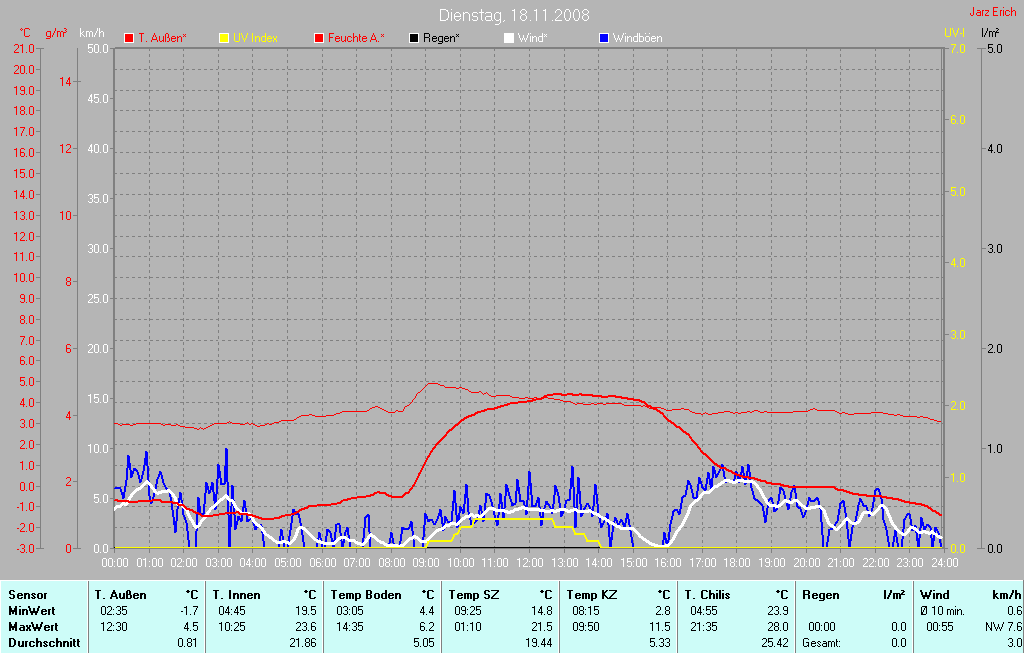The image size is (1024, 653).
Task: Click the blue Windböen legend square
Action: [603, 38]
